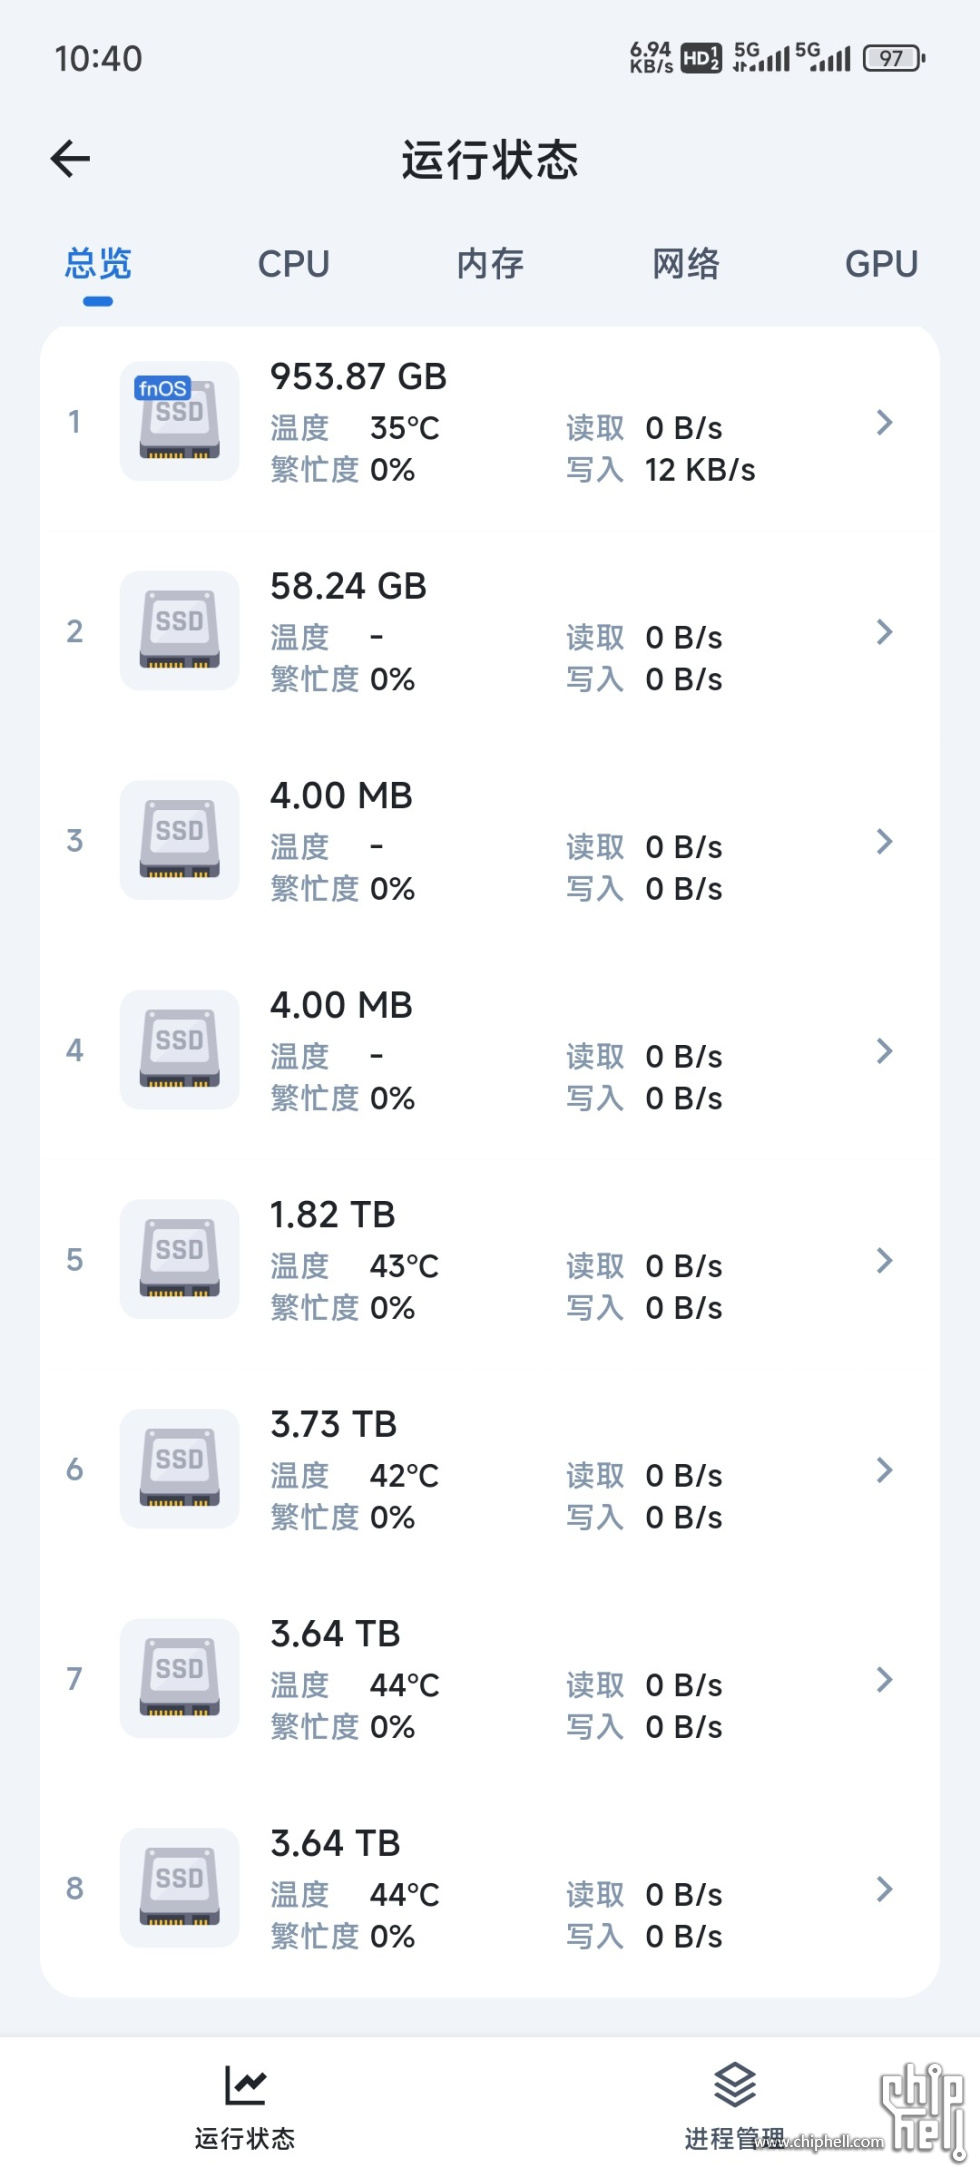
Task: Switch to the GPU tab
Action: tap(882, 264)
